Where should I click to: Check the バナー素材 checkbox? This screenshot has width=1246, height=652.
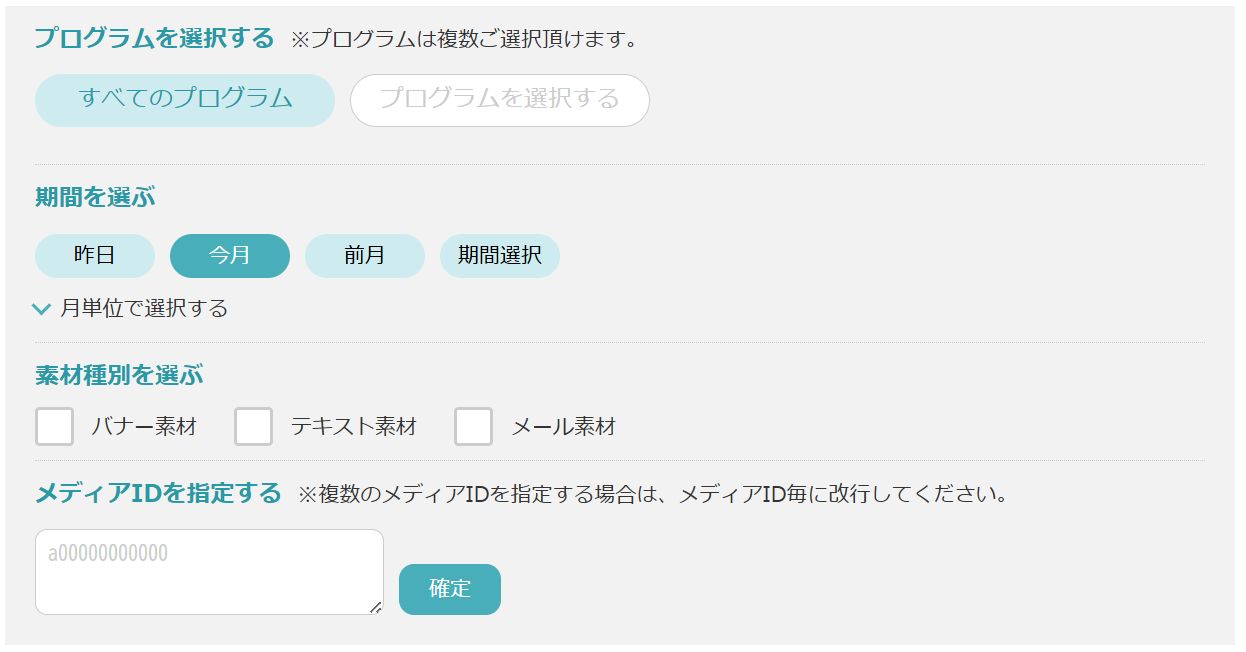click(55, 427)
